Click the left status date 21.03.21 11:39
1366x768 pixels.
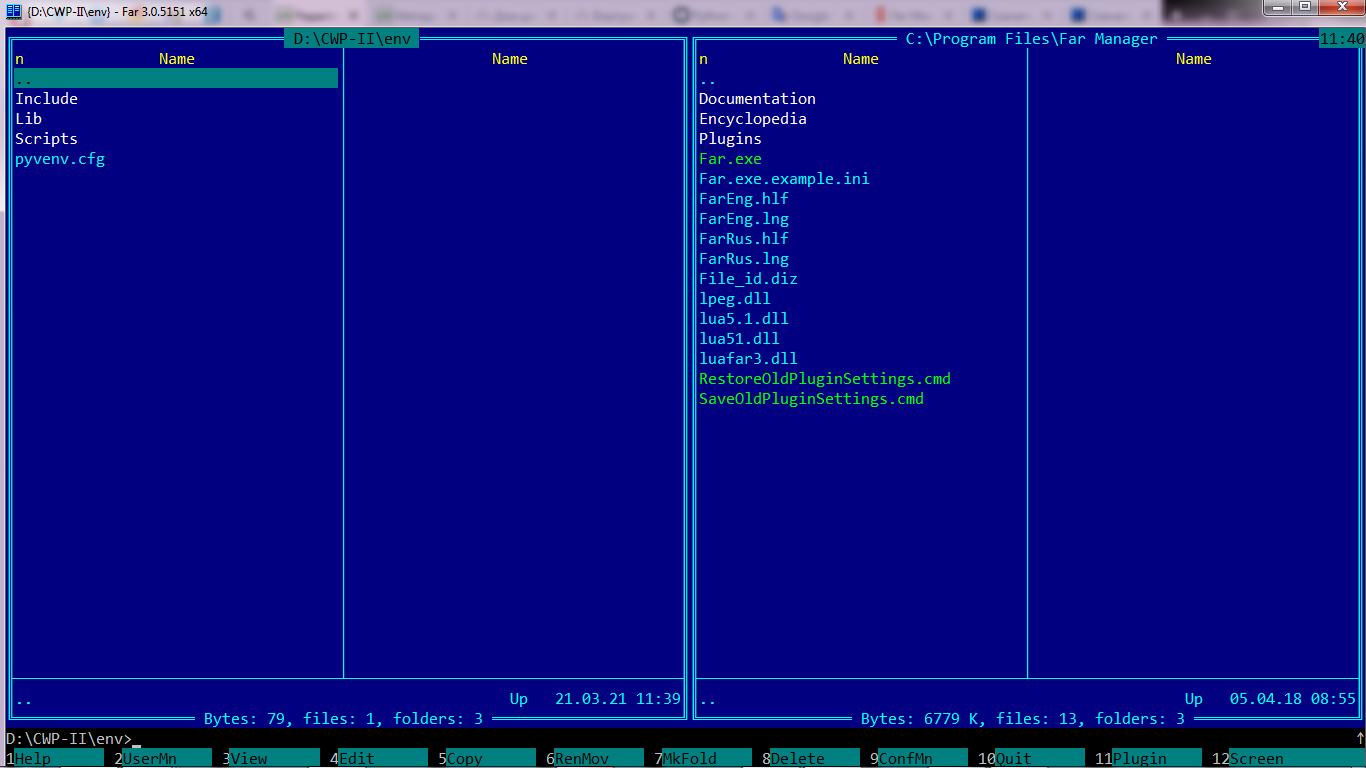click(618, 699)
